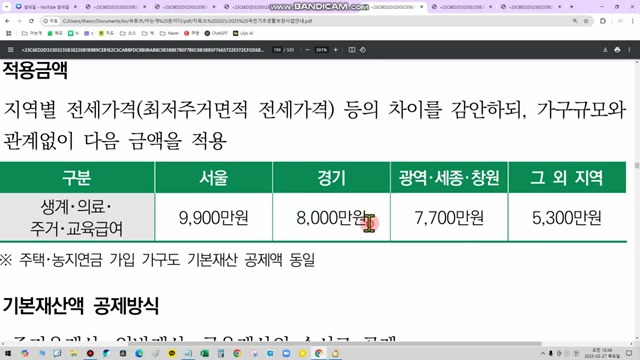Click the 기본재산액 공제방식 heading

click(81, 305)
